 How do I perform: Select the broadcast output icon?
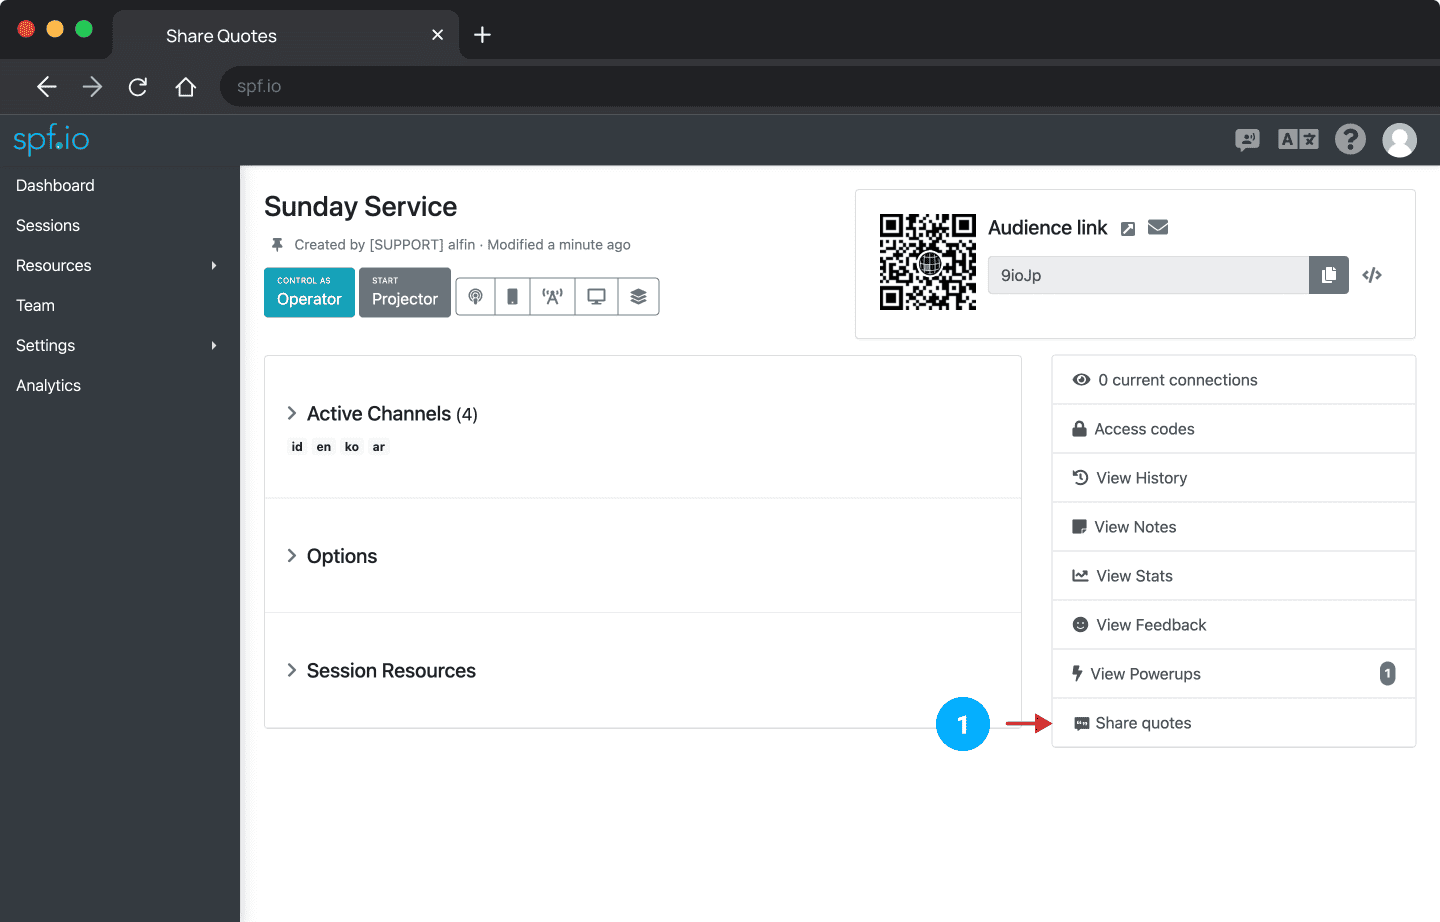tap(475, 296)
